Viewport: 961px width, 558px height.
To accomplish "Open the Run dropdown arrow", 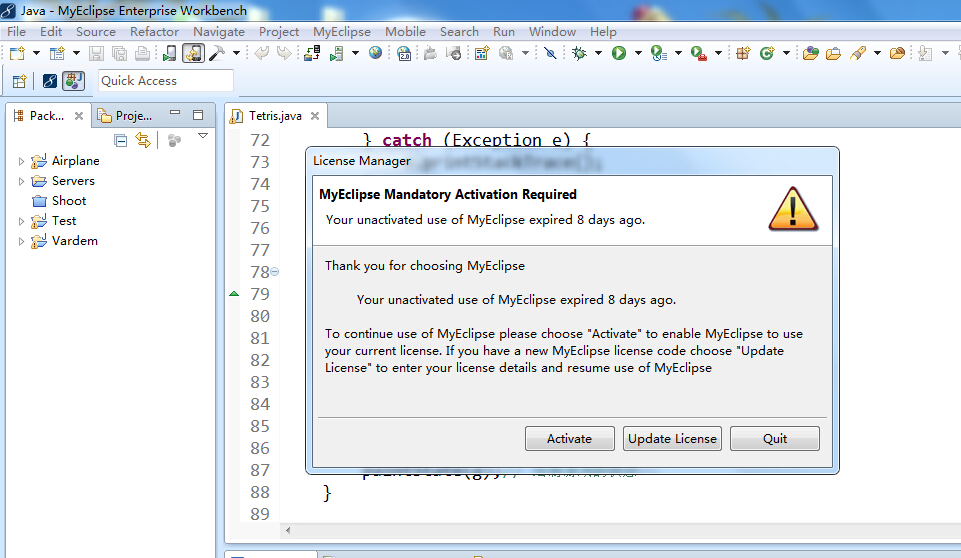I will click(x=638, y=53).
